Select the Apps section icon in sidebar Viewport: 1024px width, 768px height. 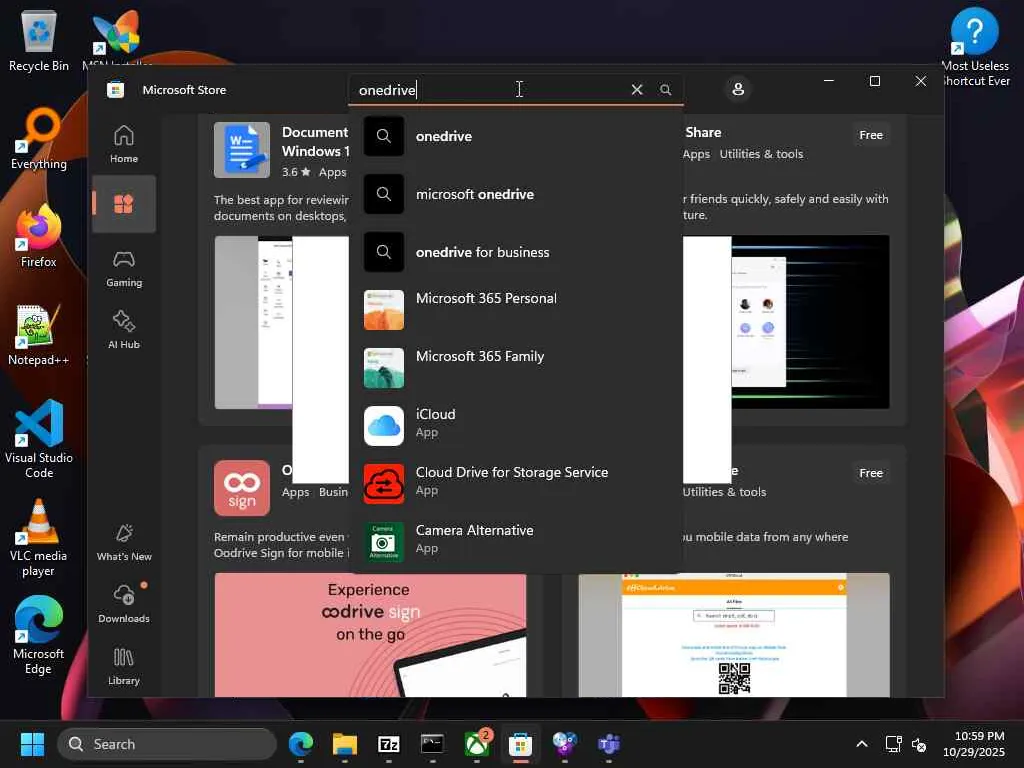click(x=123, y=204)
